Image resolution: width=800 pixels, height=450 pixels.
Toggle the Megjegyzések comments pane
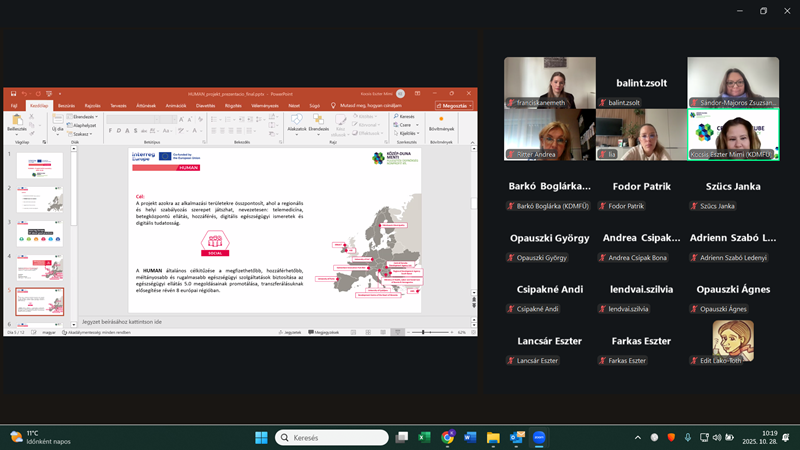tap(326, 331)
